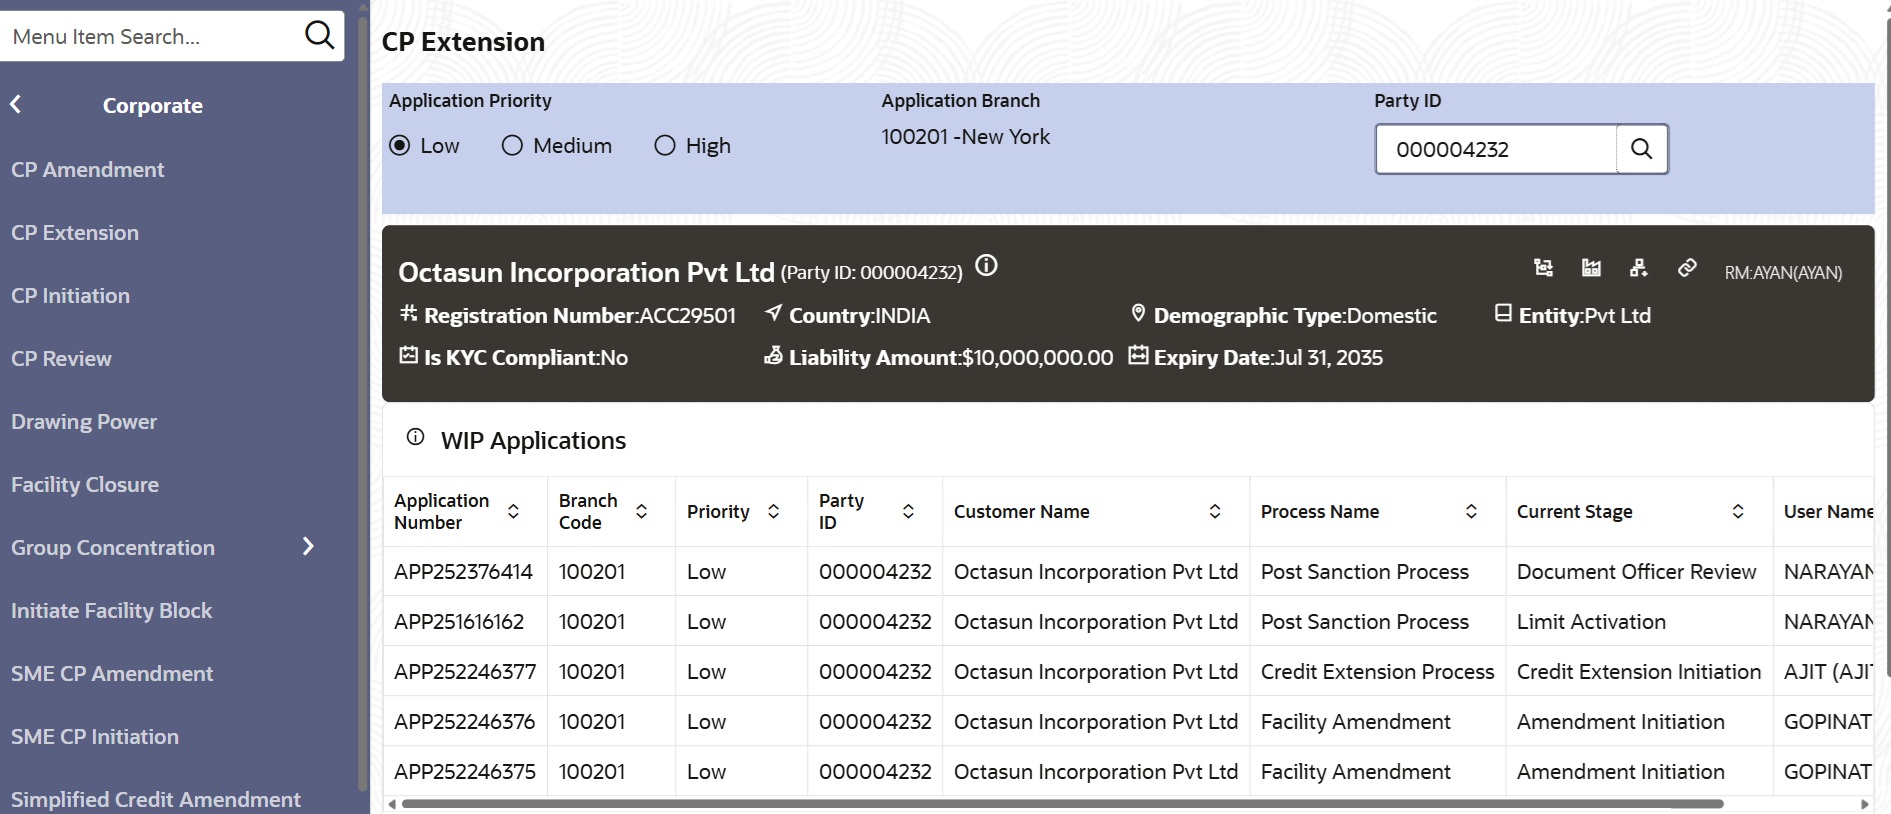Click the info icon beside WIP Applications
1891x814 pixels.
tap(415, 437)
